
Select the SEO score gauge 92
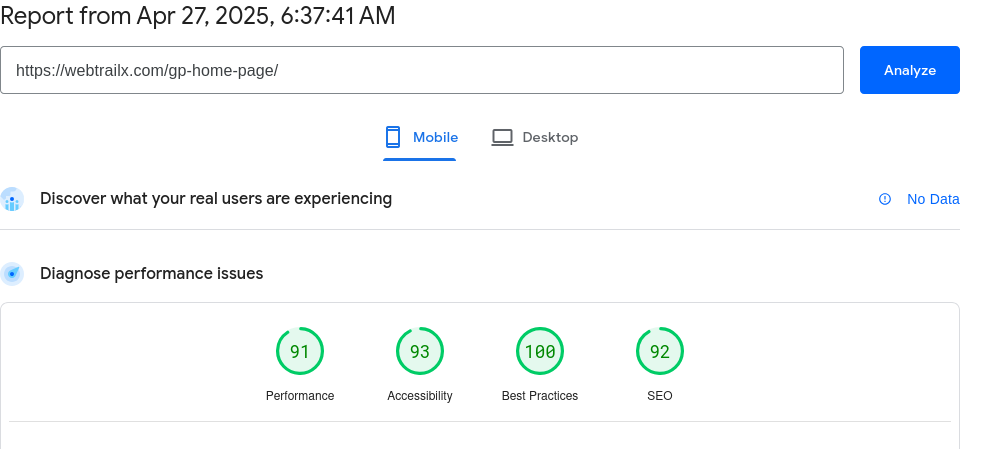[x=660, y=351]
